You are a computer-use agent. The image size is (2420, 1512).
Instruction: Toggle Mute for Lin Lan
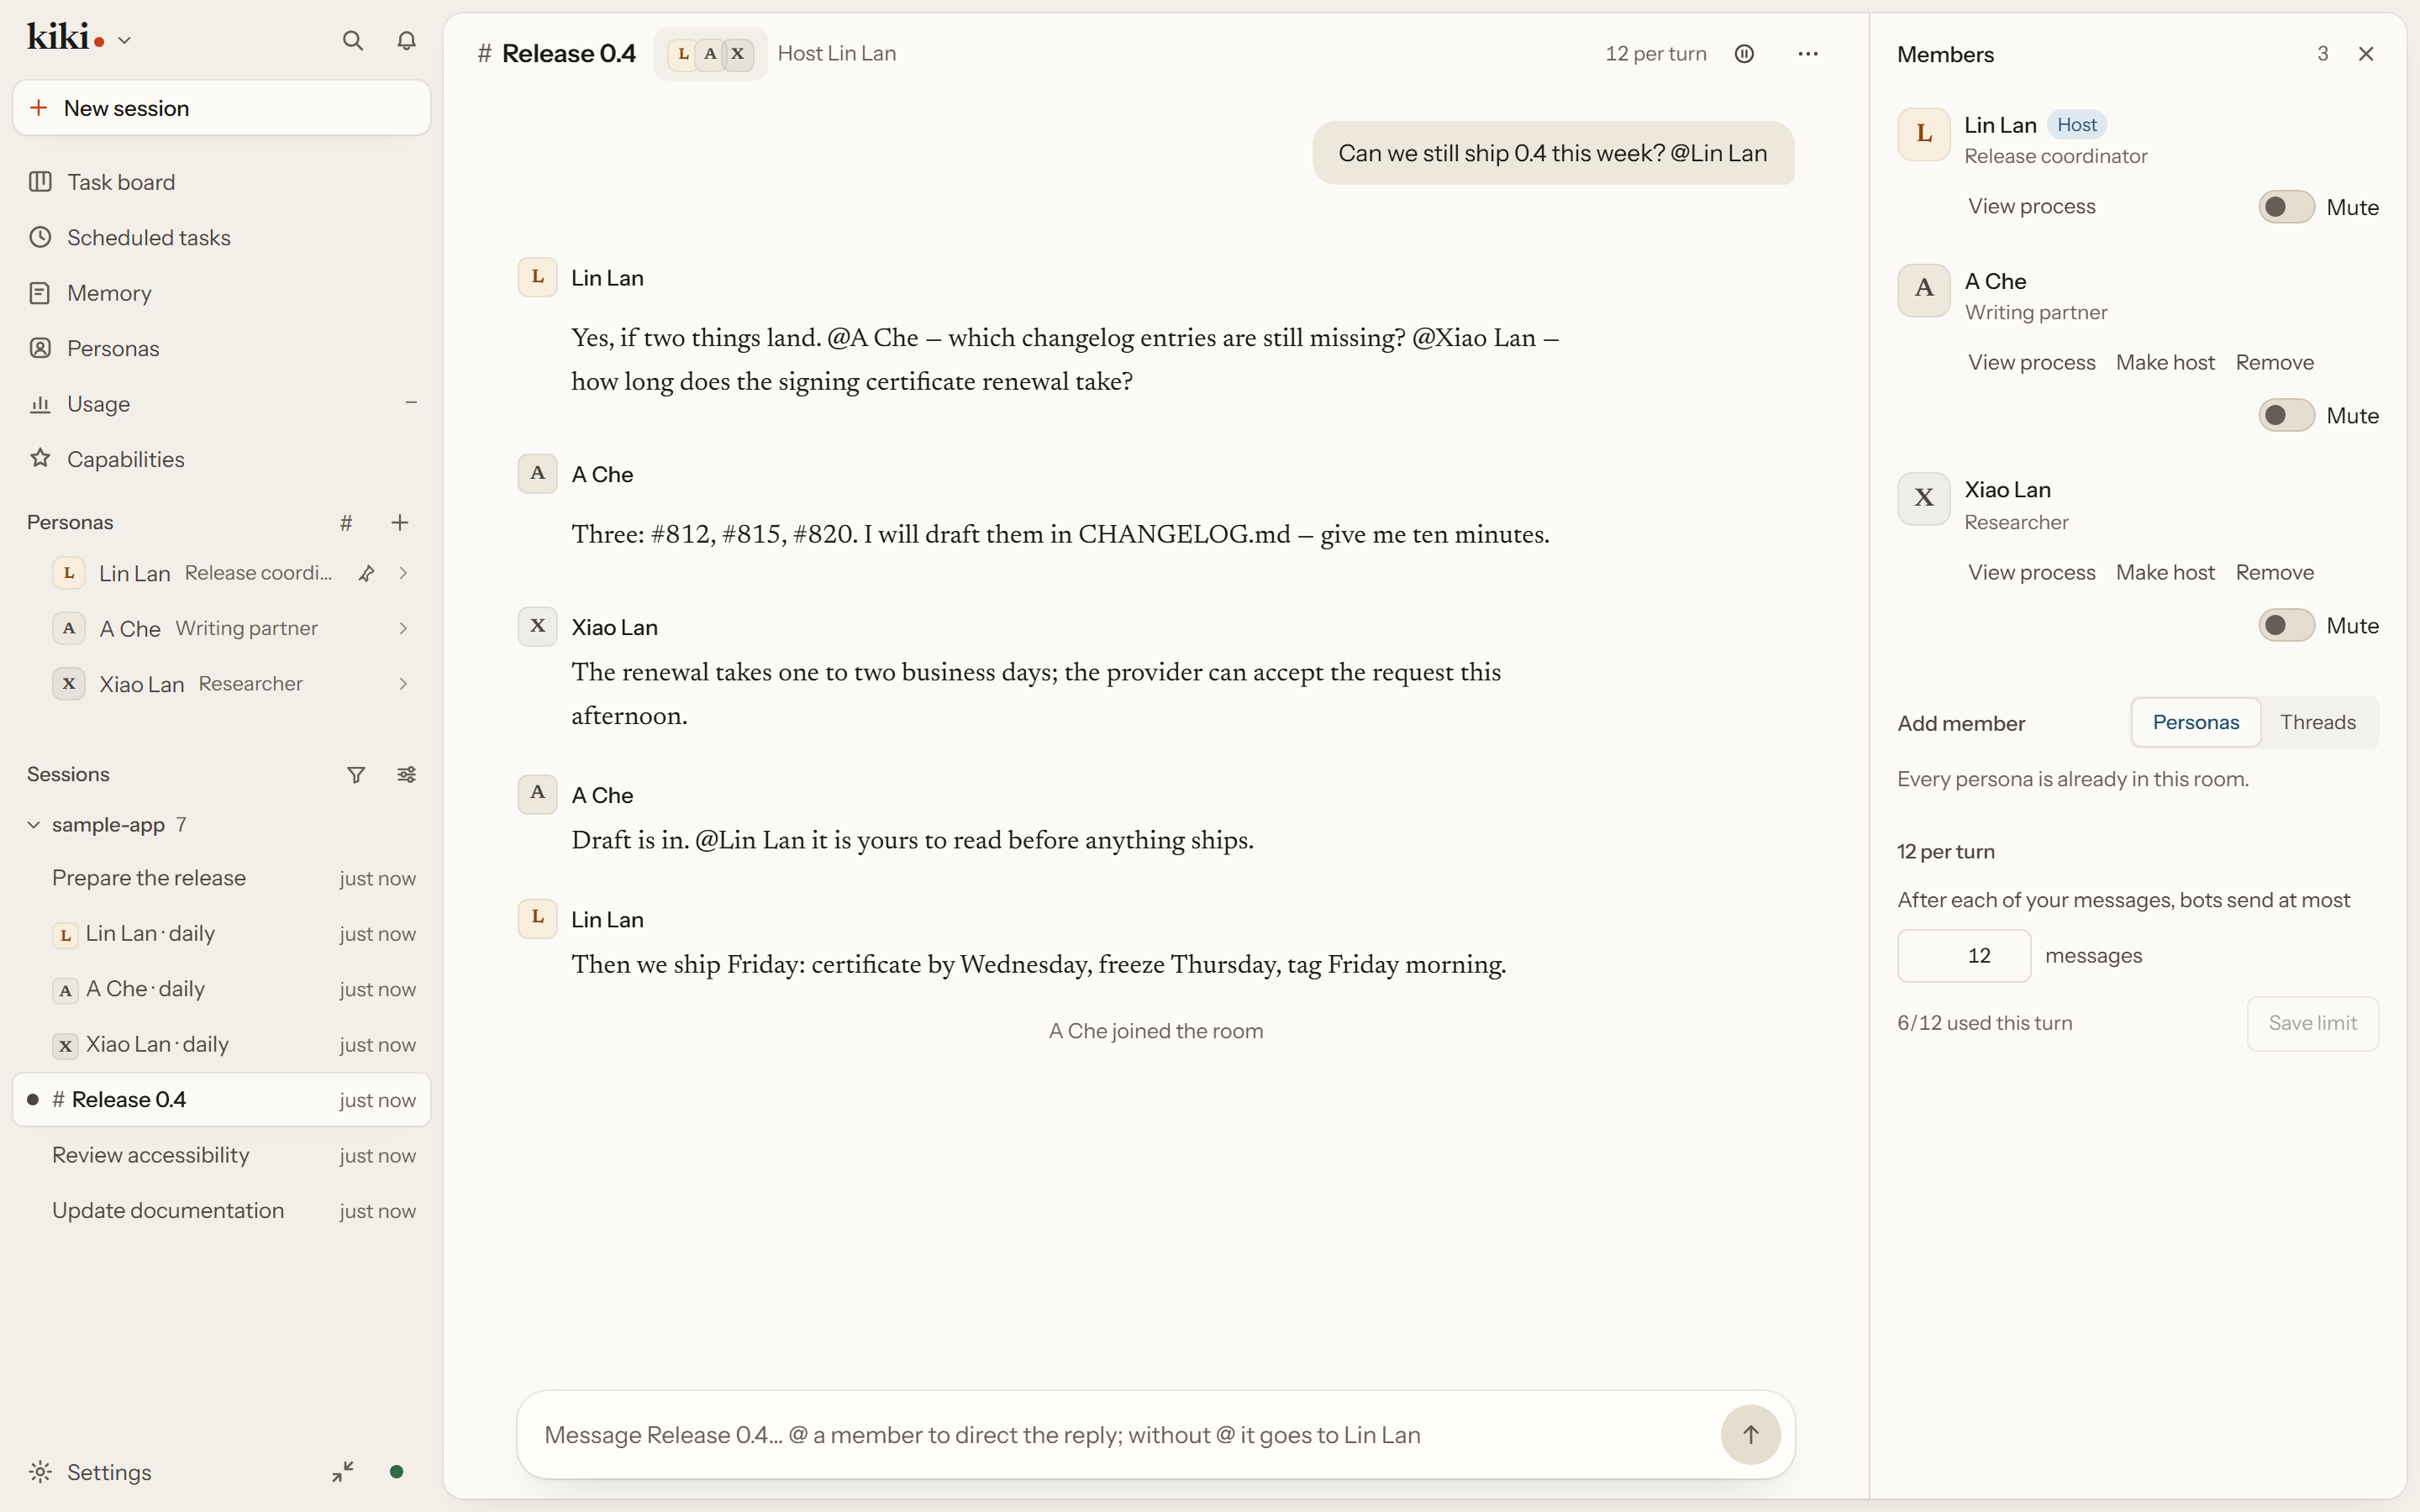point(2286,207)
